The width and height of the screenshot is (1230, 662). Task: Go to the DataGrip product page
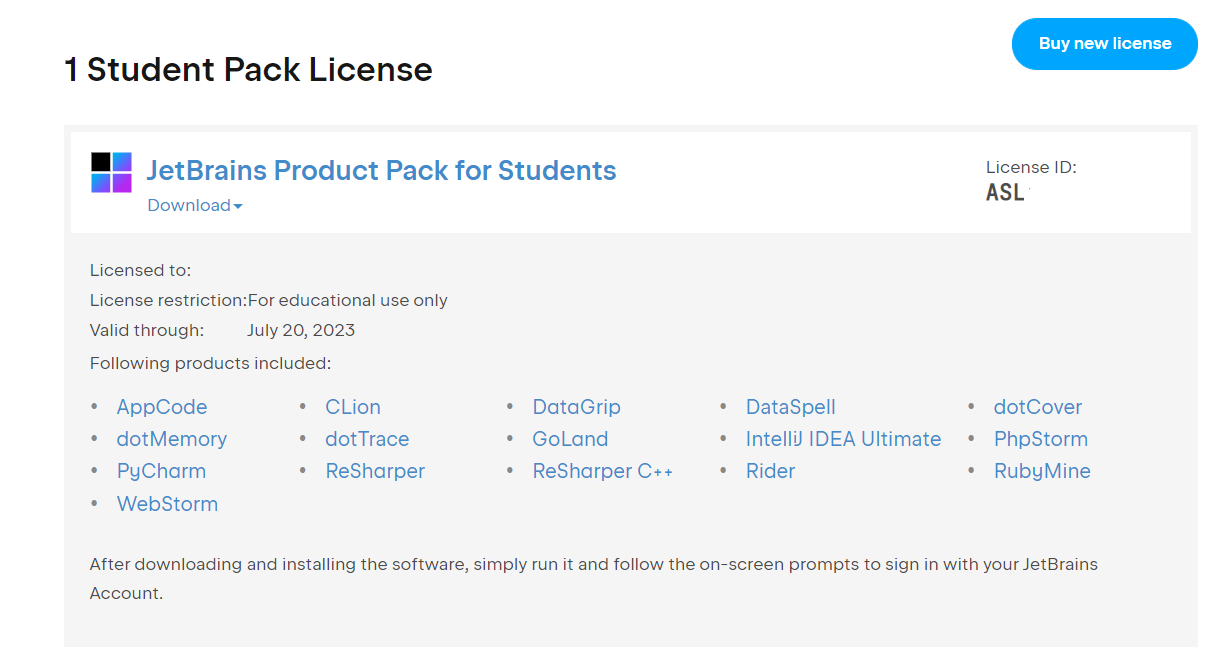pos(576,407)
